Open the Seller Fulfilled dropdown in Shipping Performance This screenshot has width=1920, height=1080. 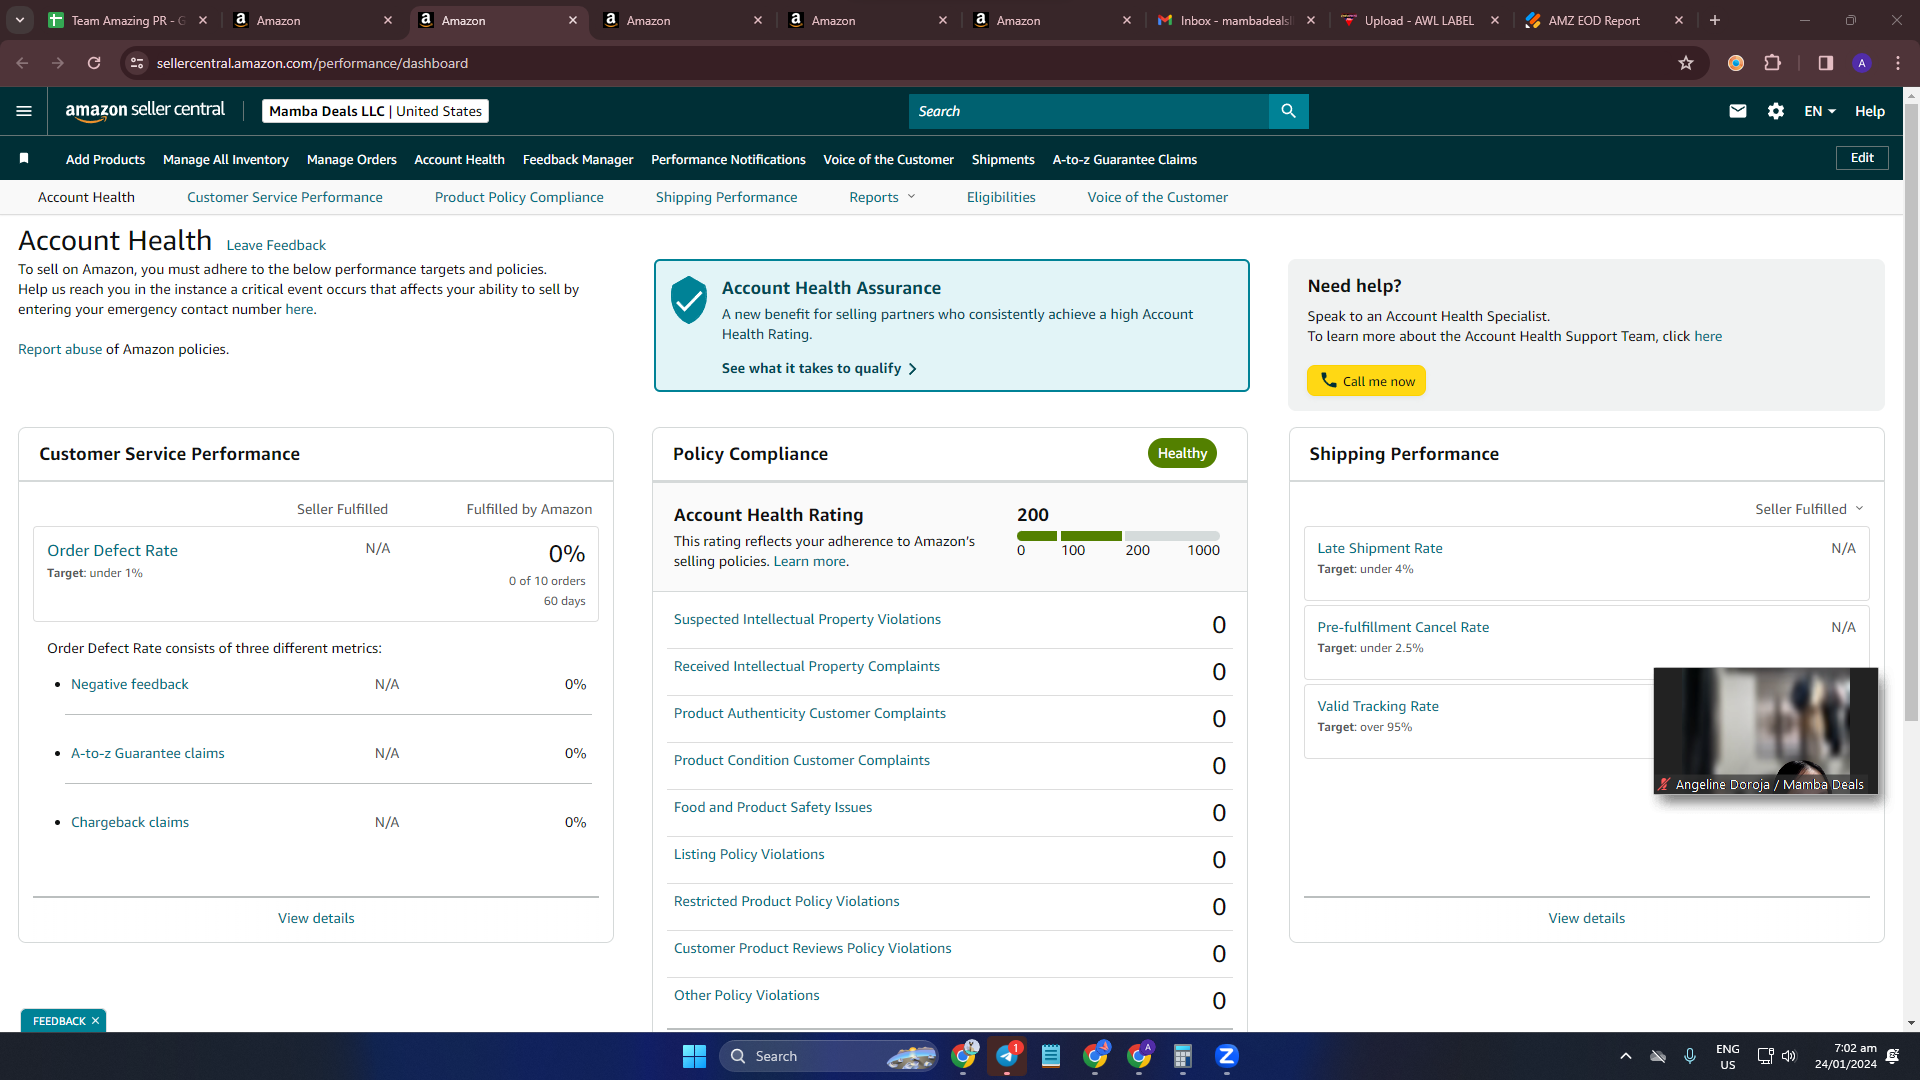coord(1810,509)
